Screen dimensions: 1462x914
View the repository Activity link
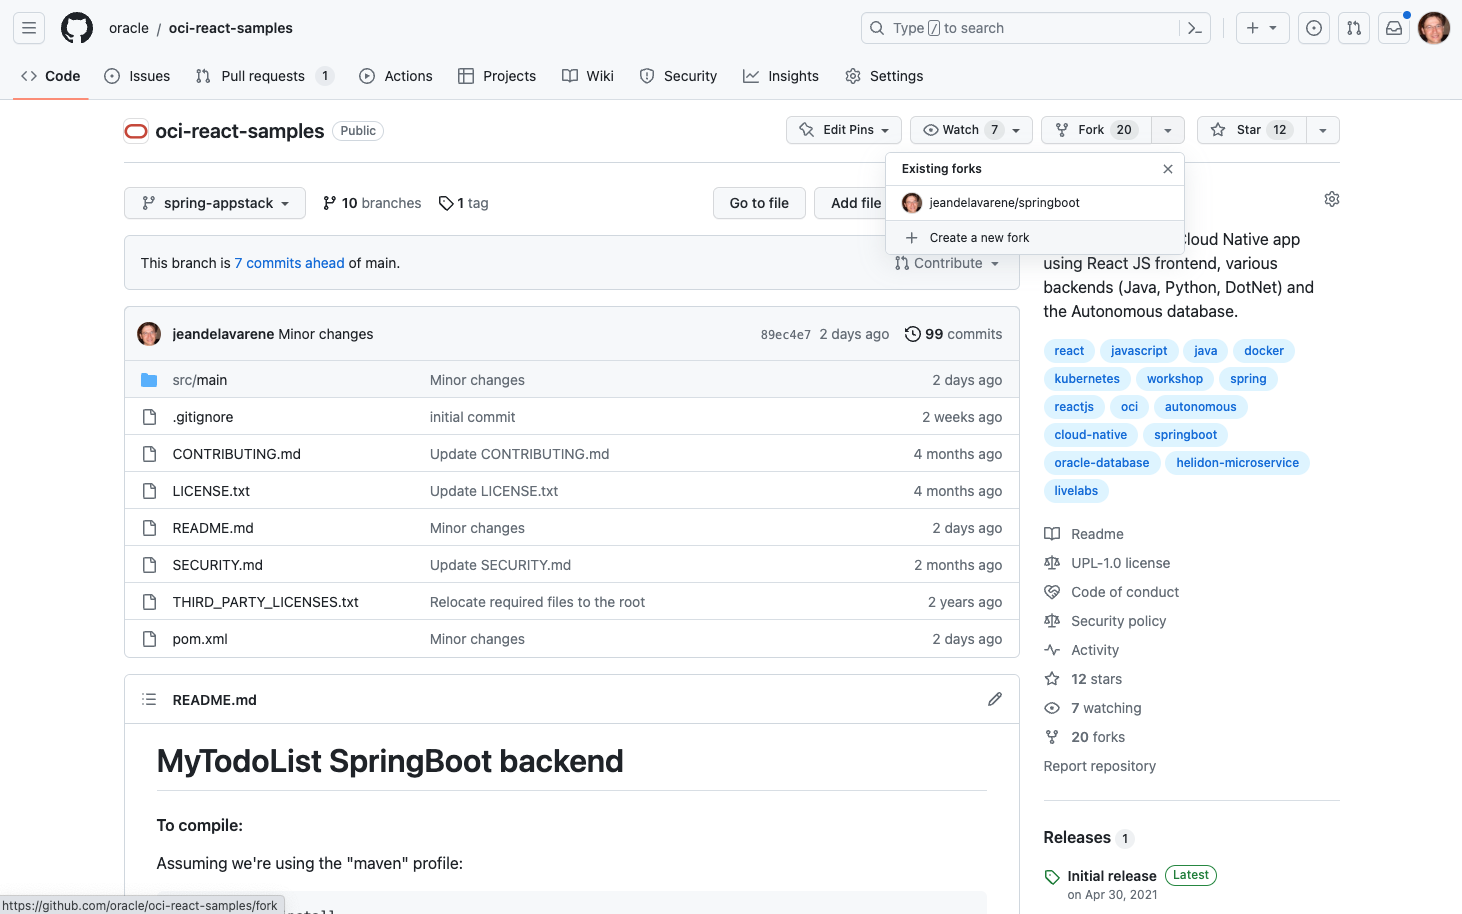click(x=1095, y=650)
